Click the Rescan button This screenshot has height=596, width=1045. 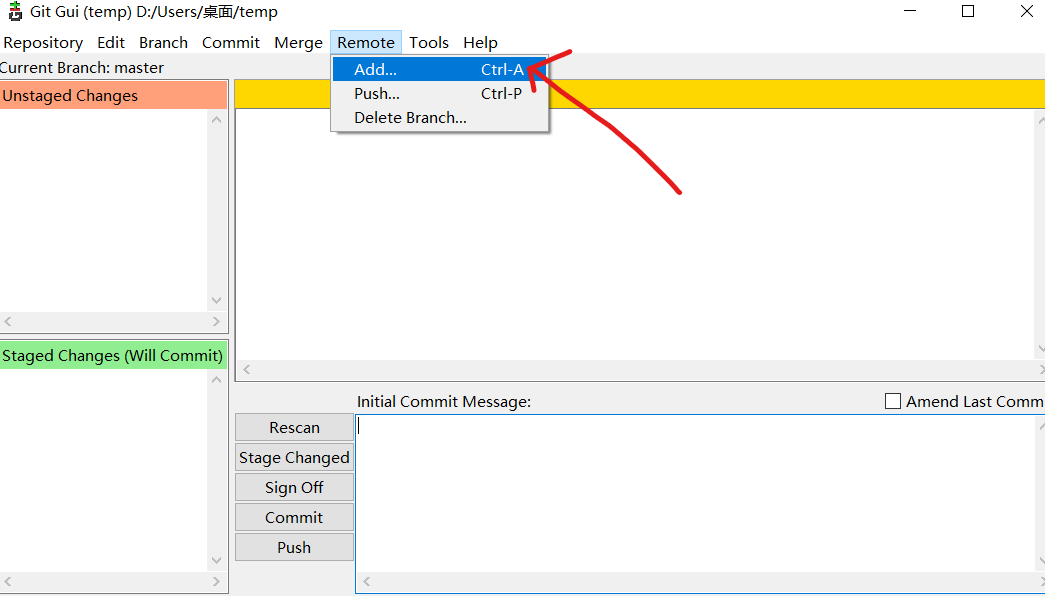[x=295, y=427]
